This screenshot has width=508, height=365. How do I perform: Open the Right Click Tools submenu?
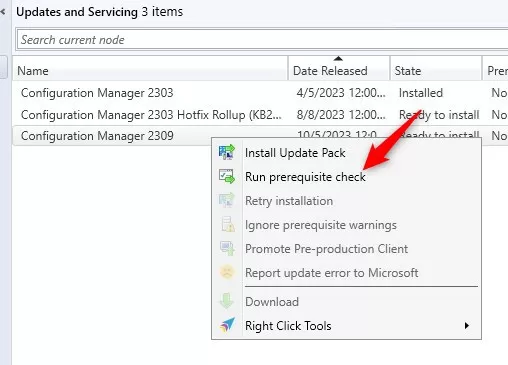click(346, 326)
